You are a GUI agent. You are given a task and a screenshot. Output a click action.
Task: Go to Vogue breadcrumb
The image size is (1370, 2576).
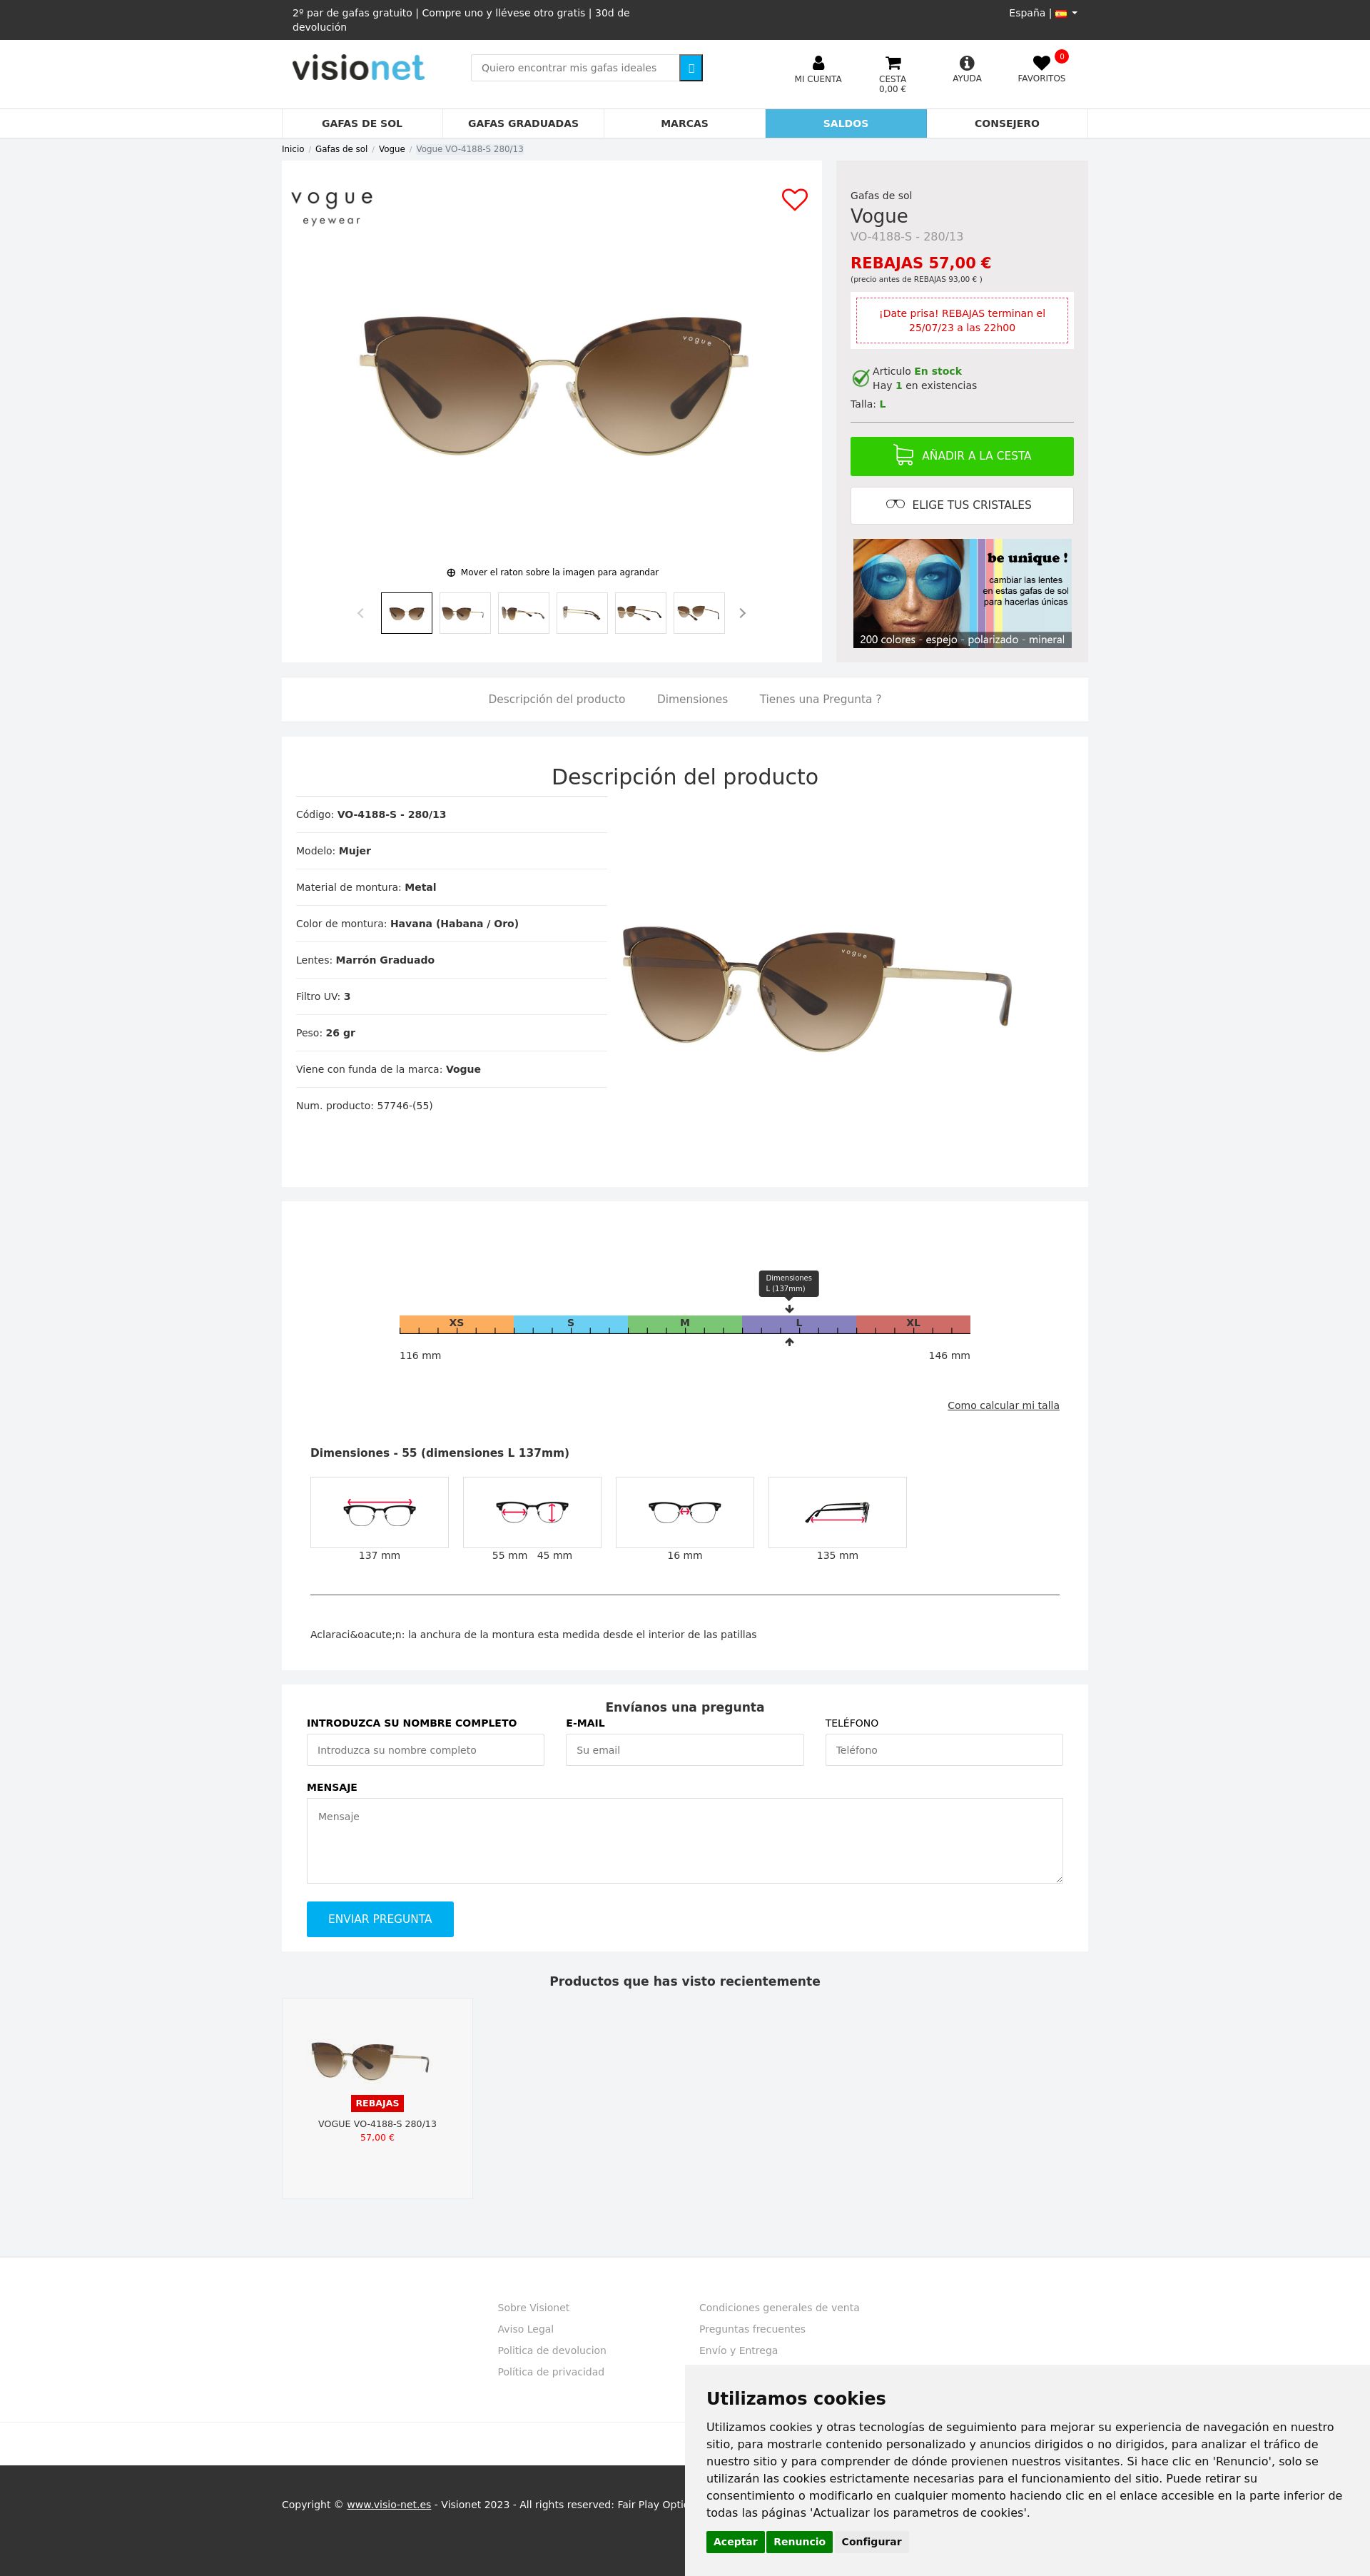(392, 149)
